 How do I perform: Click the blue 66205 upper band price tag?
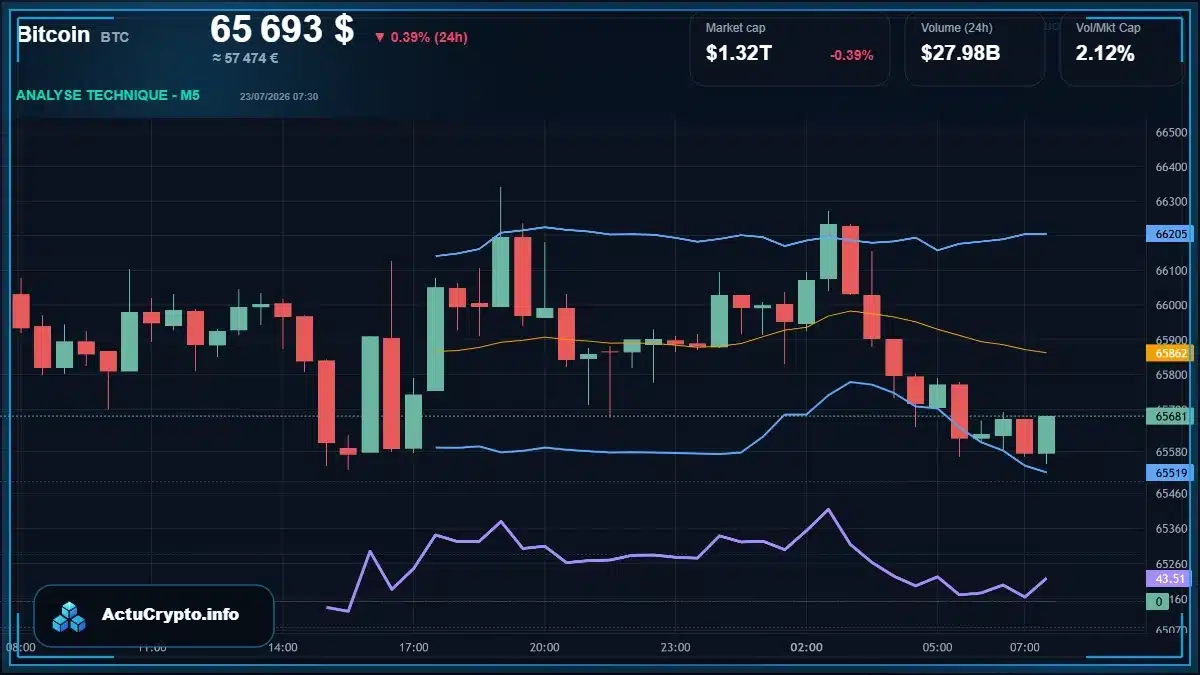tap(1170, 234)
